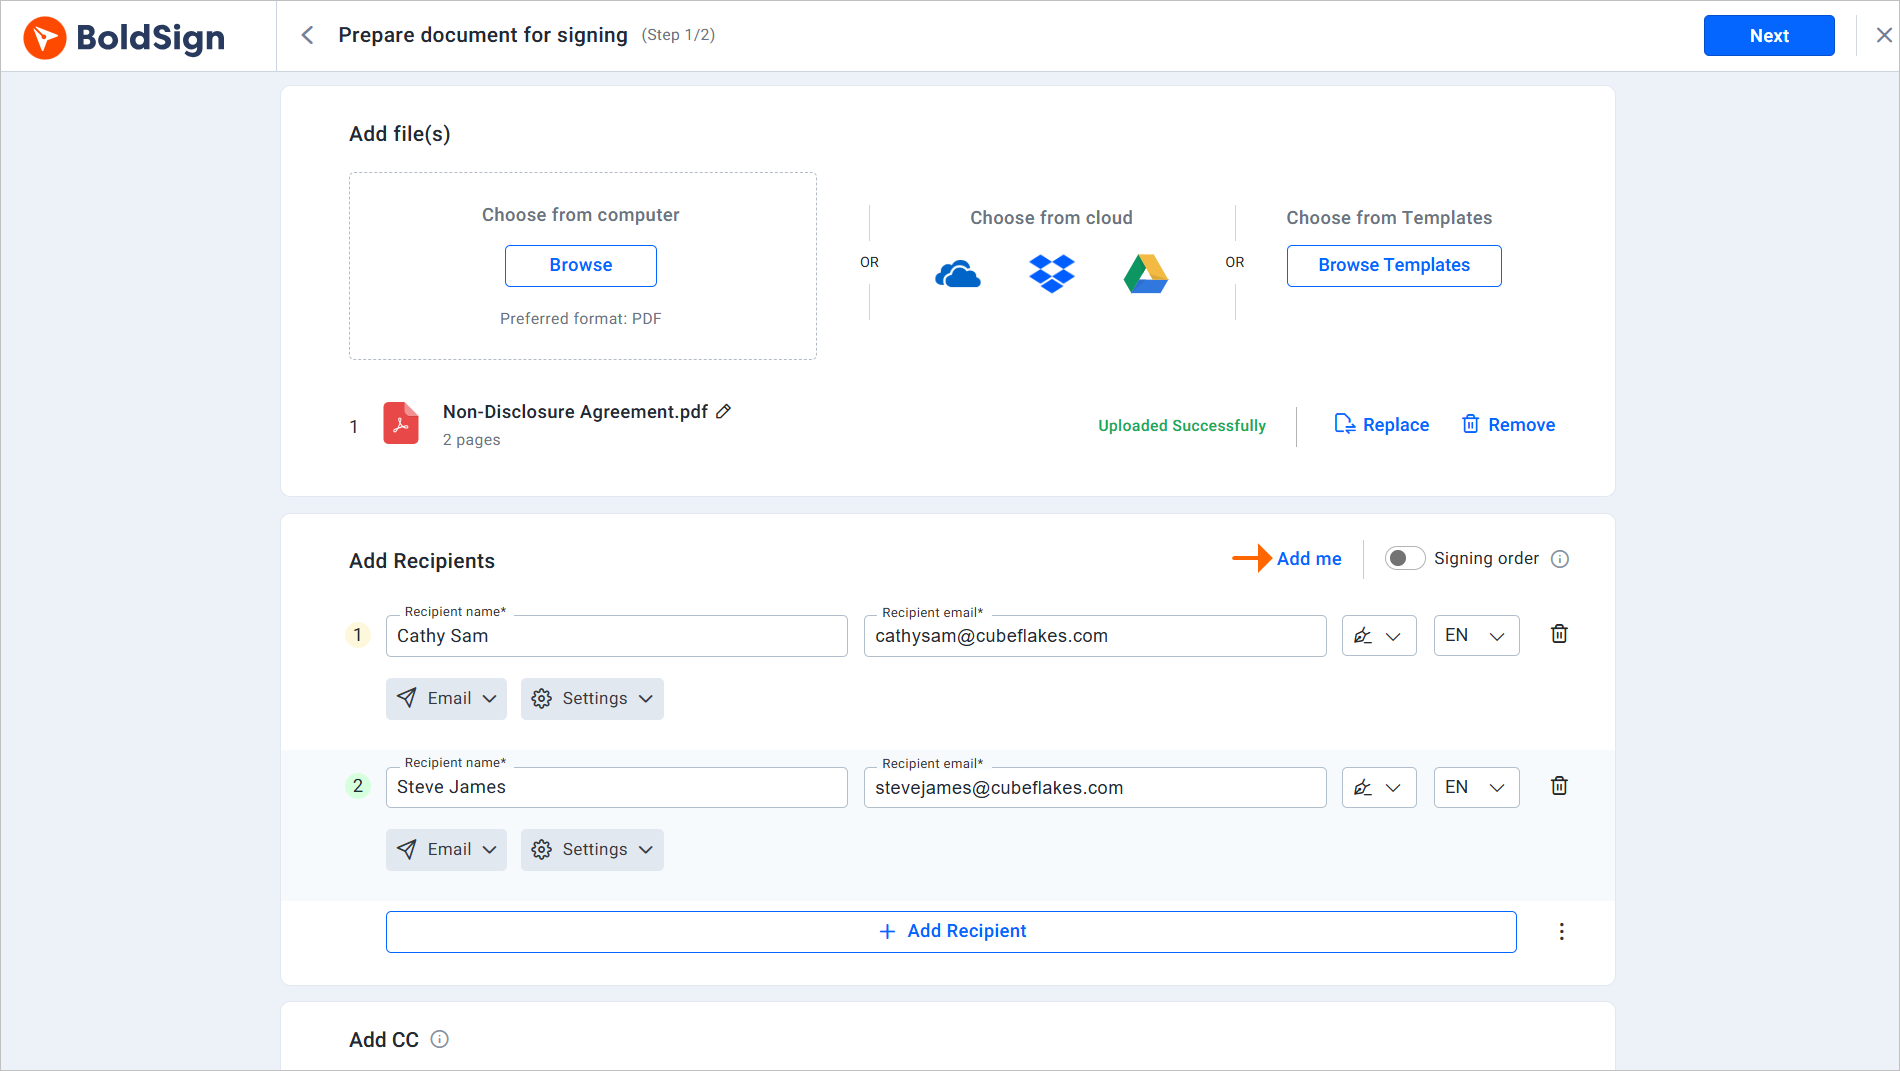1900x1071 pixels.
Task: Open Email delivery dropdown for Steve James
Action: [x=446, y=850]
